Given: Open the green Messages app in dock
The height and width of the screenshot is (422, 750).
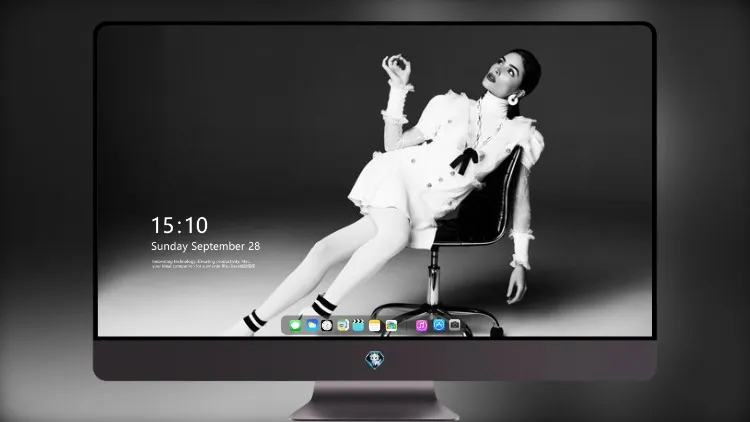Looking at the screenshot, I should click(x=295, y=325).
